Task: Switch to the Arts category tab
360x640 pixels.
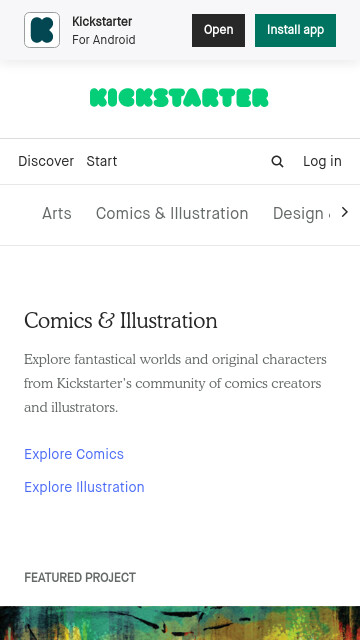Action: click(x=57, y=213)
